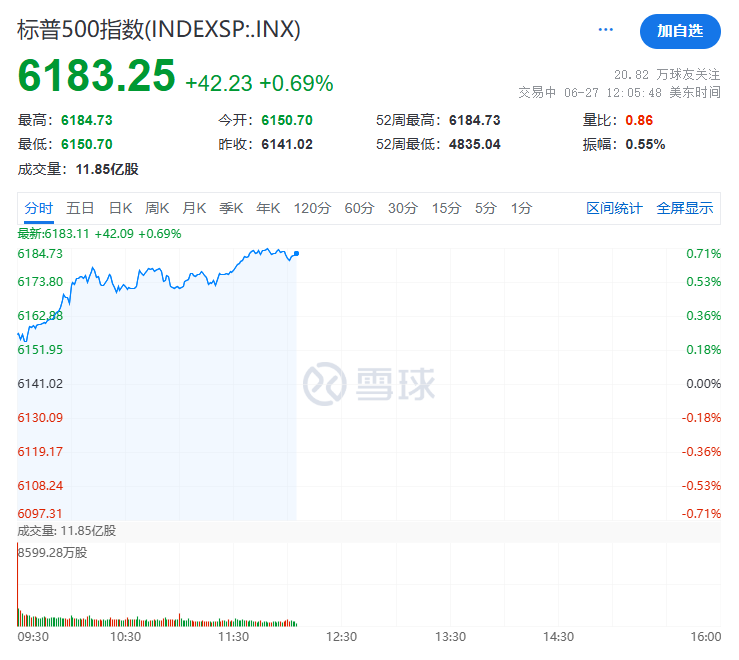Select the 分时 chart tab
Viewport: 739px width, 660px height.
pyautogui.click(x=39, y=208)
